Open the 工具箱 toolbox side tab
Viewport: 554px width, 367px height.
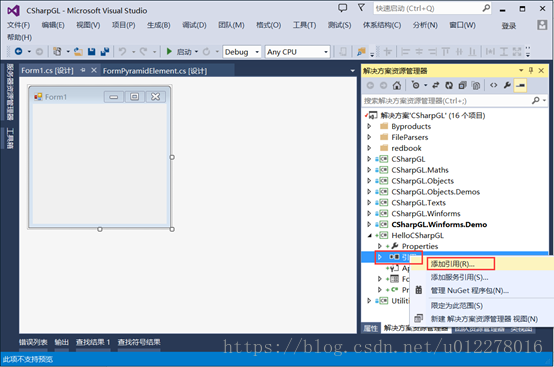coord(10,138)
